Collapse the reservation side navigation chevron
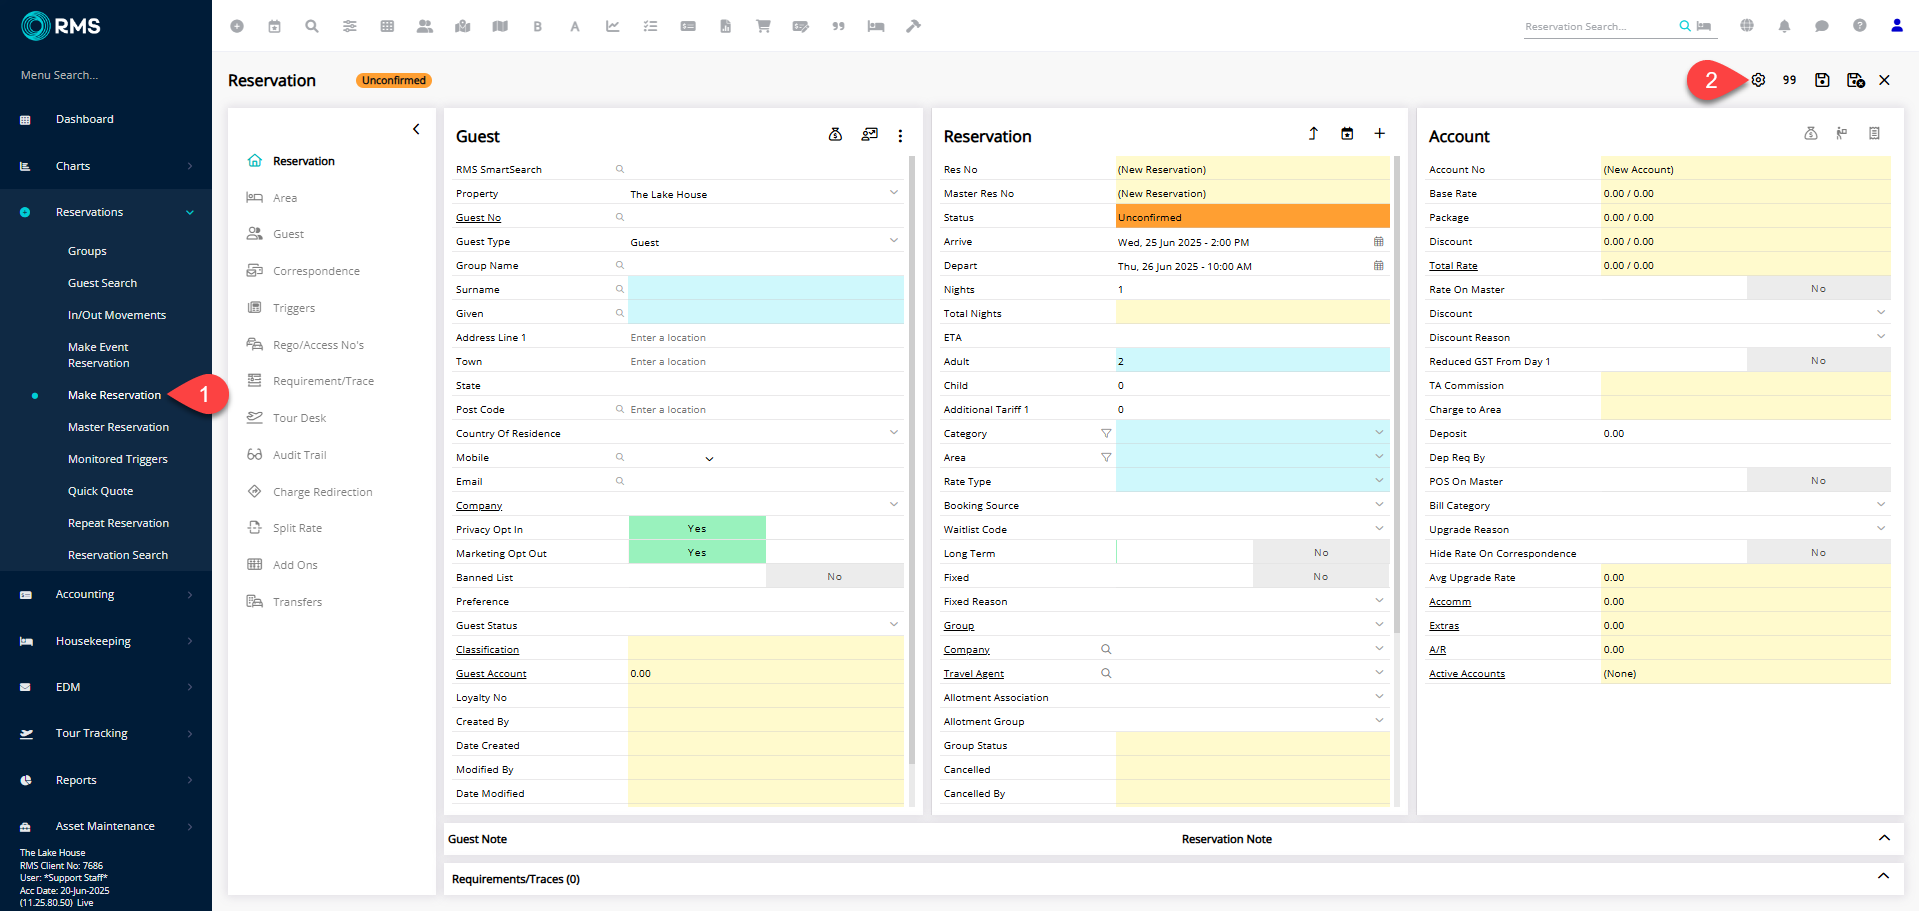The height and width of the screenshot is (911, 1919). [x=416, y=129]
